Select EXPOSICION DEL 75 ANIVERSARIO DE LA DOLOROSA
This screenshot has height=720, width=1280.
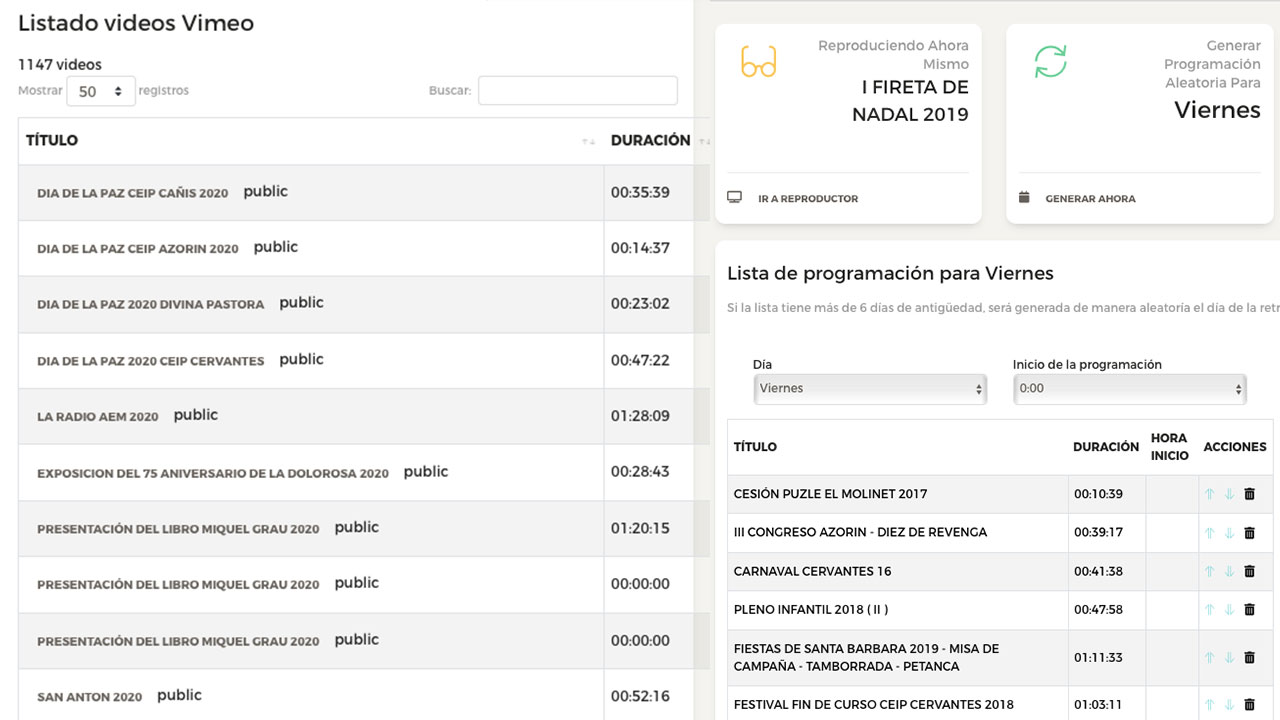click(213, 473)
